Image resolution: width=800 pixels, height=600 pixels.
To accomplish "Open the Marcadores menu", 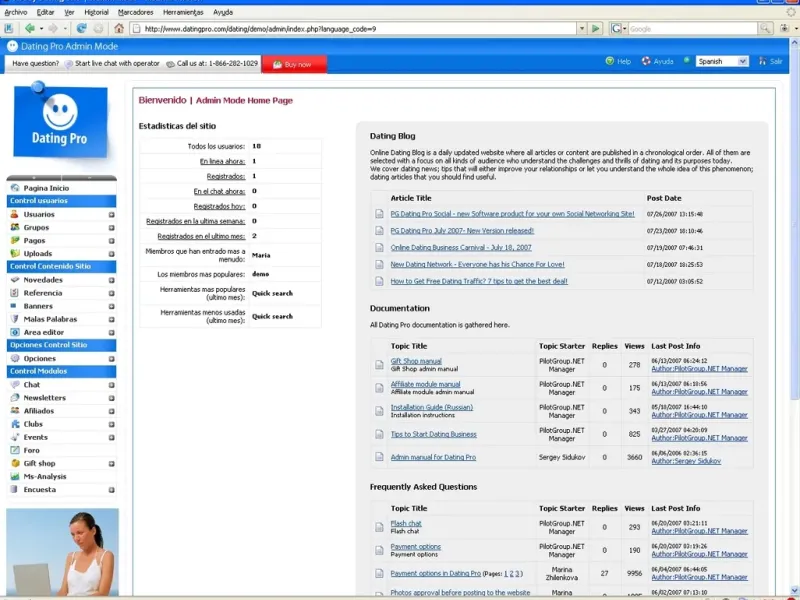I will pyautogui.click(x=136, y=12).
